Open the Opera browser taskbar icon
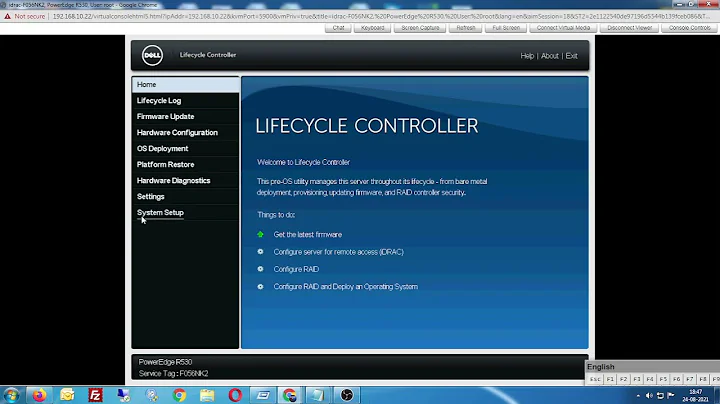The height and width of the screenshot is (404, 720). 235,395
